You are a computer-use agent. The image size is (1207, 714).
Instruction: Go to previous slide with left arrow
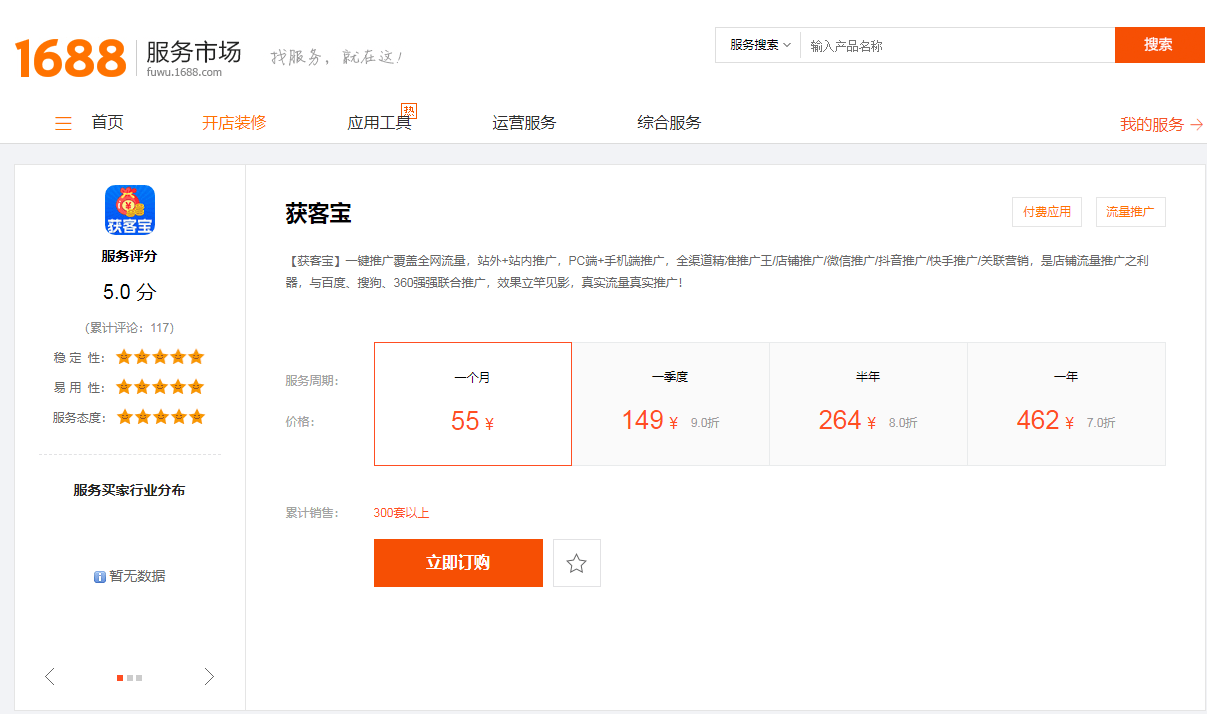[50, 677]
